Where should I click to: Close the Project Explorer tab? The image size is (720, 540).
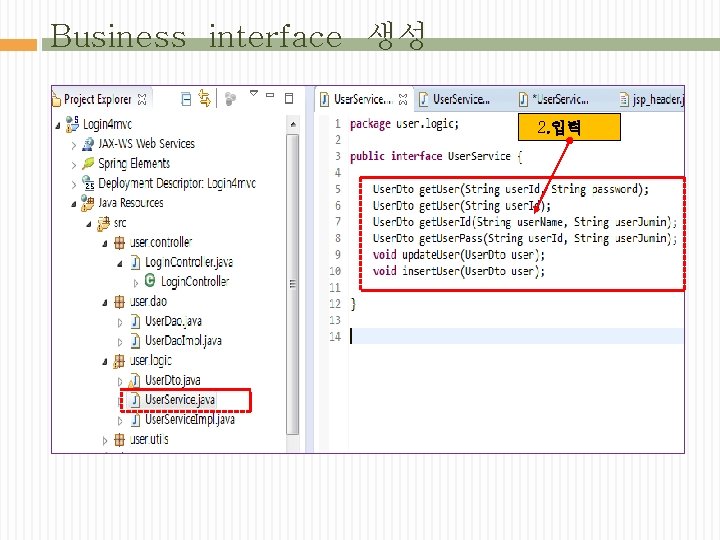(x=142, y=100)
